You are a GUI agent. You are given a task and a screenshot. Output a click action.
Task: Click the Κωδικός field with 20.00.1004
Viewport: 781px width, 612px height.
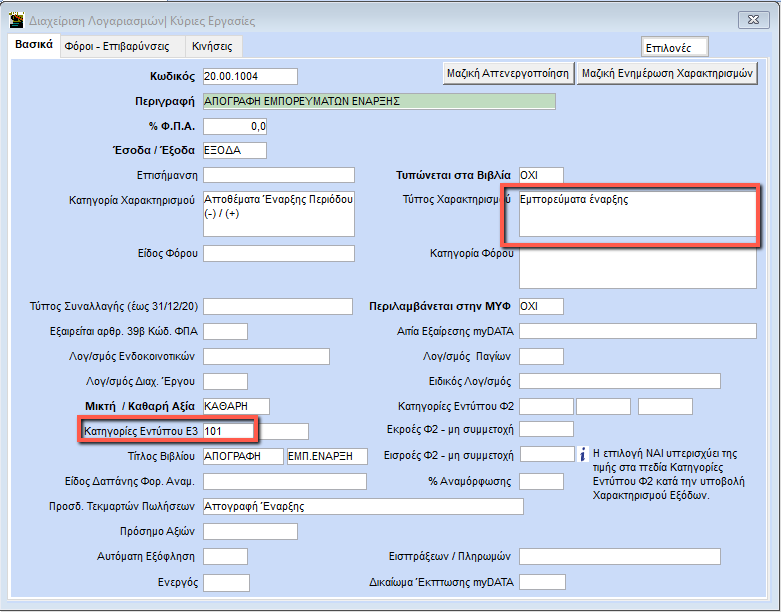(250, 77)
